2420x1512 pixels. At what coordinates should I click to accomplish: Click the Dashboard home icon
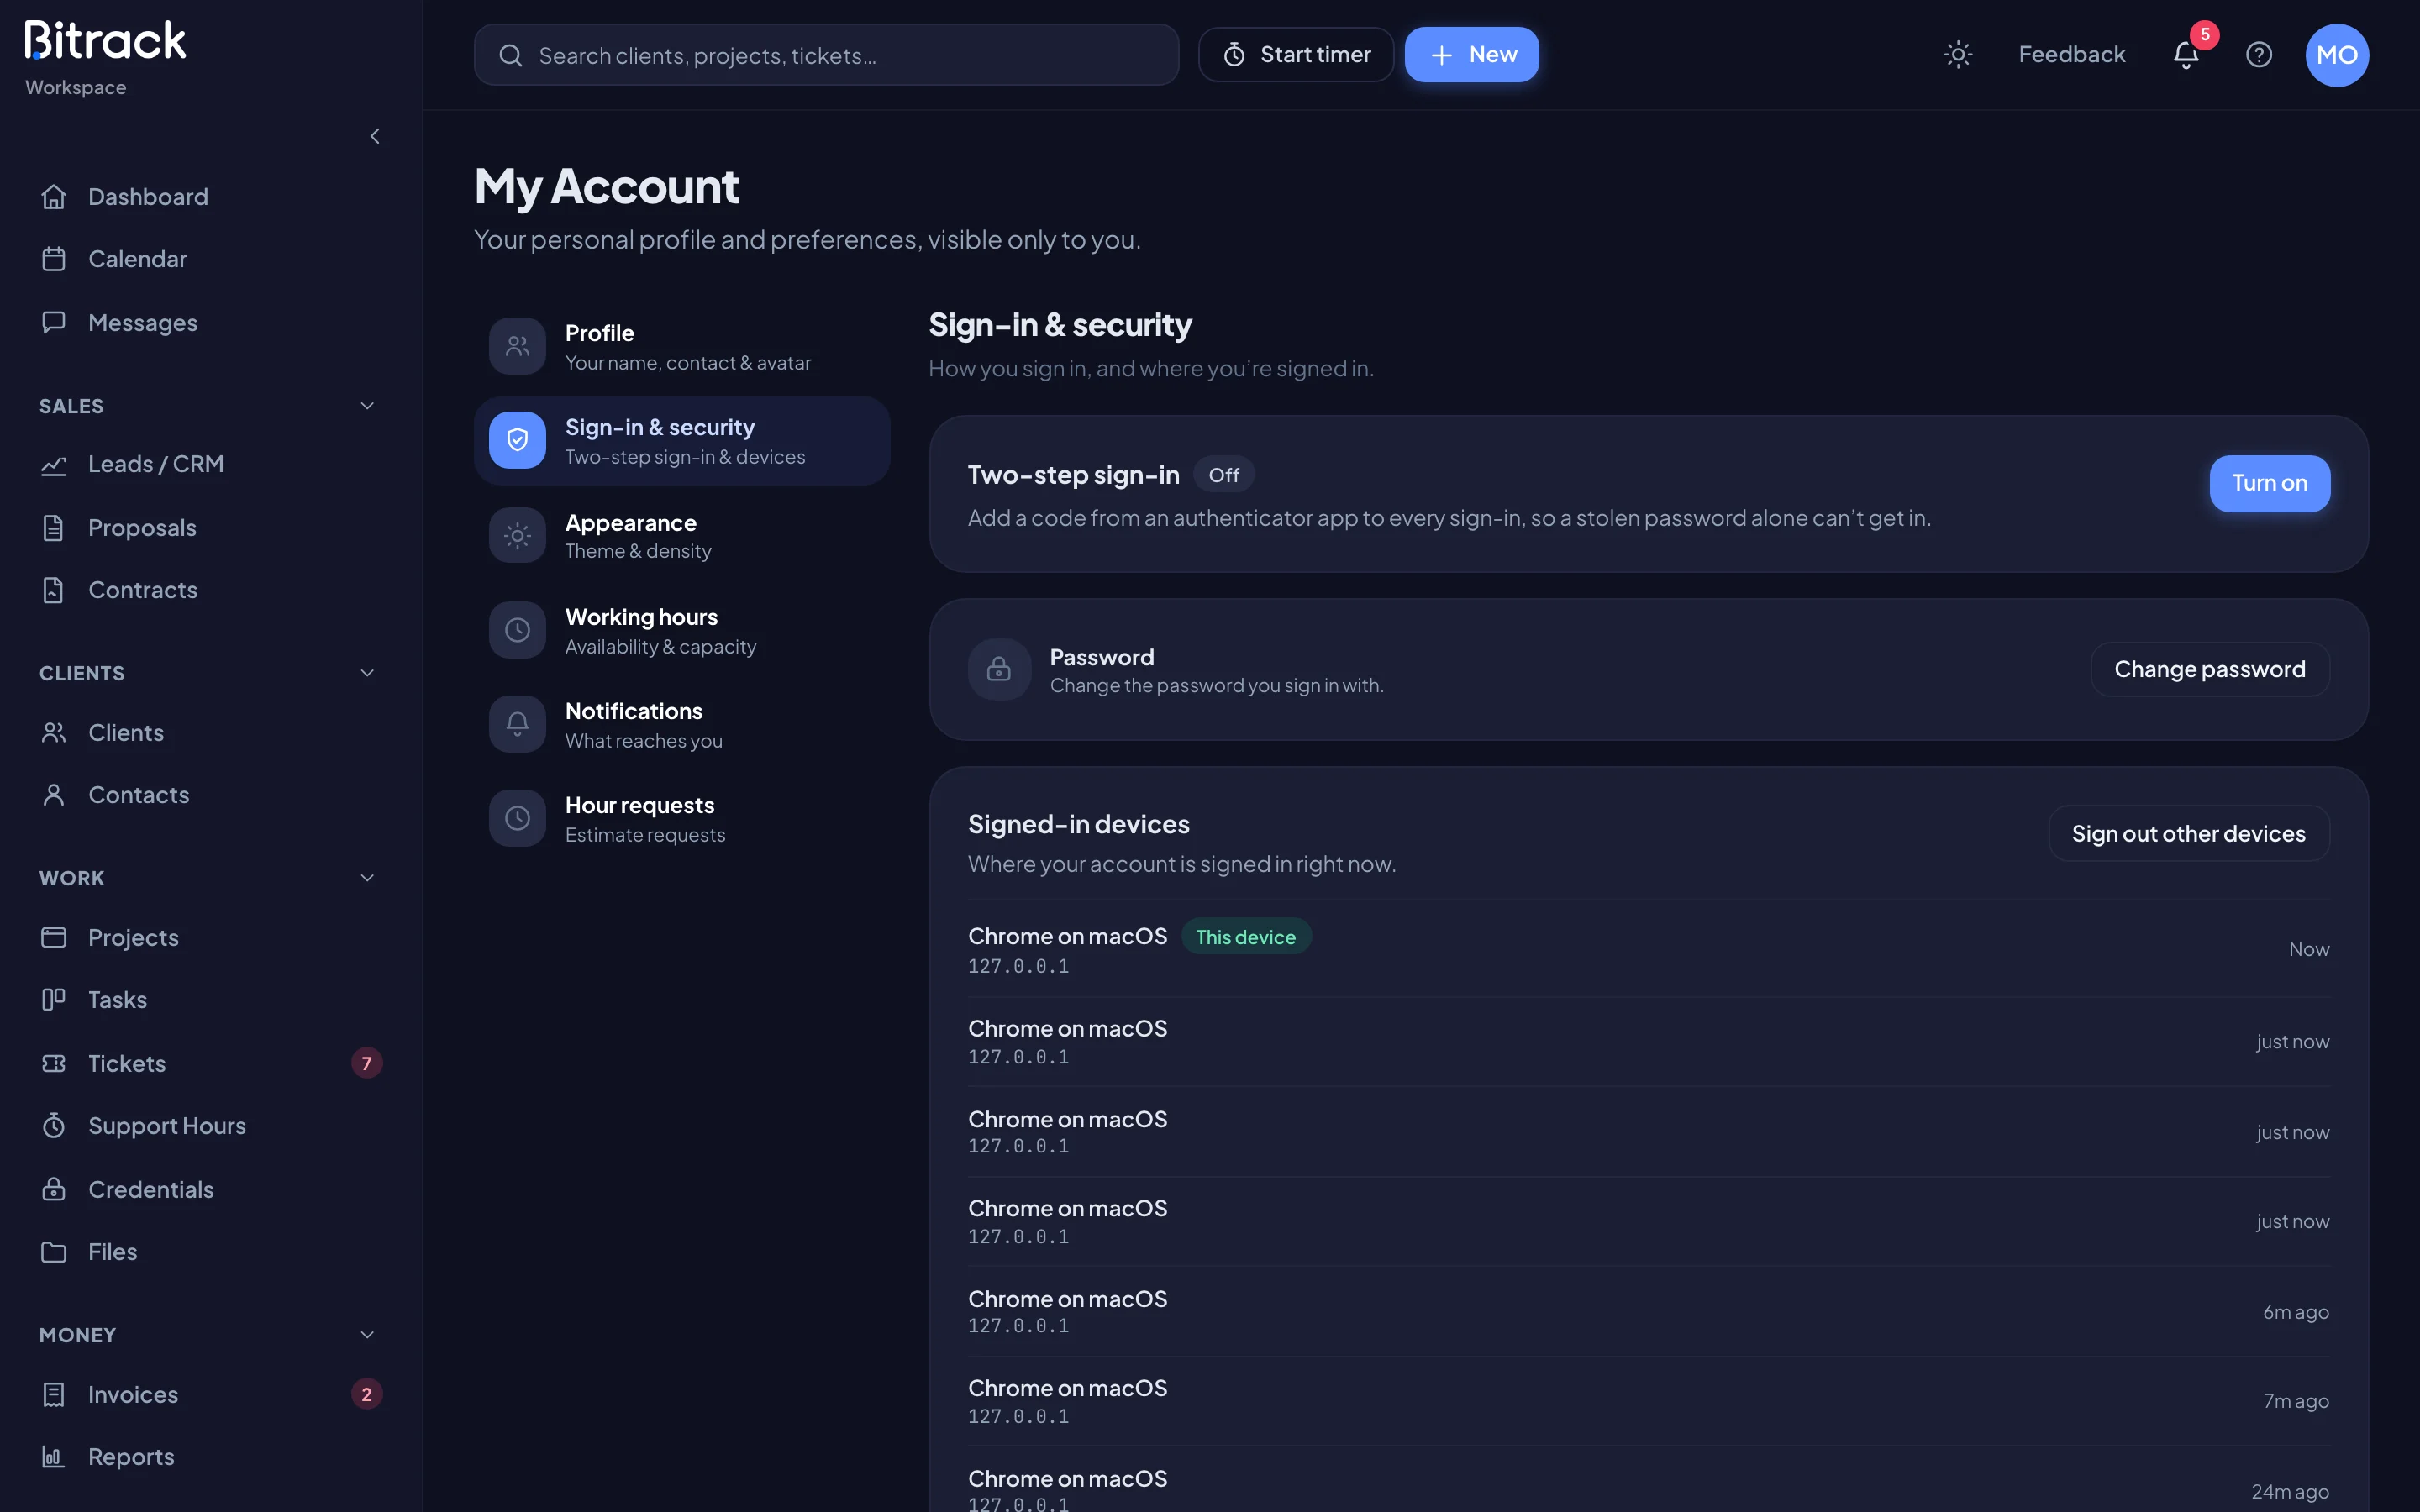(54, 197)
